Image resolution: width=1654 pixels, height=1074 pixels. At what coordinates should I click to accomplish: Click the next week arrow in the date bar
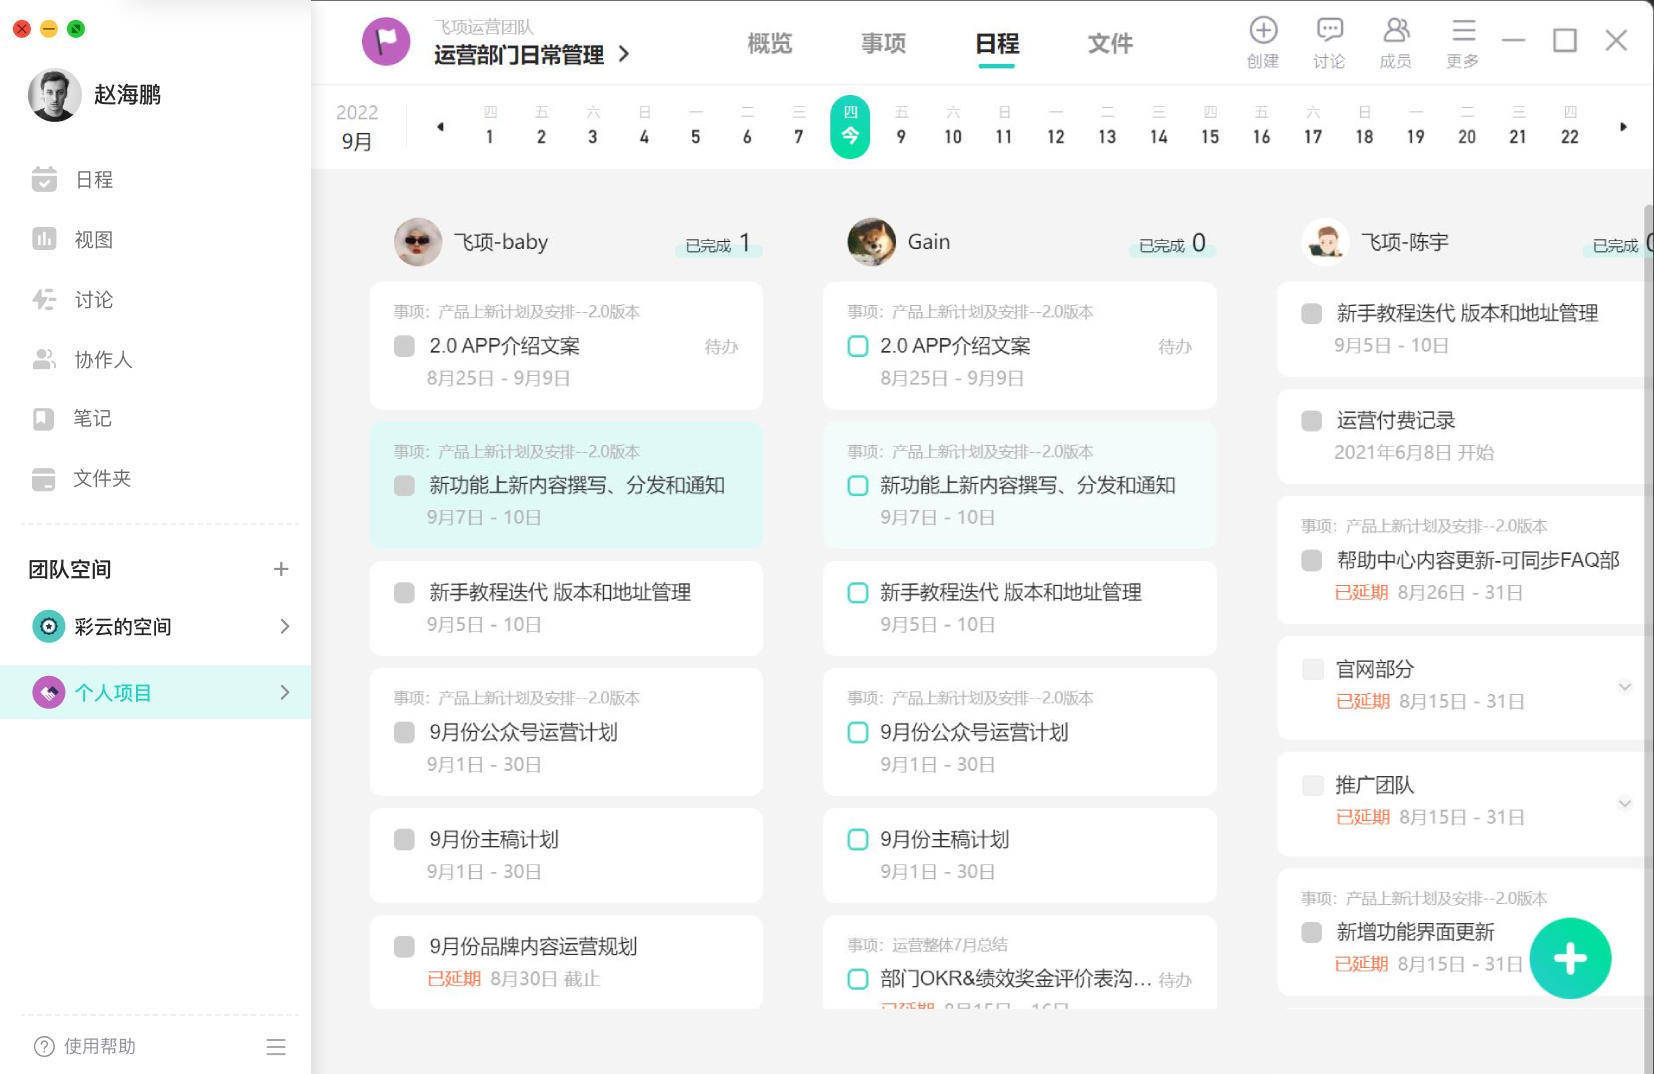pos(1623,127)
